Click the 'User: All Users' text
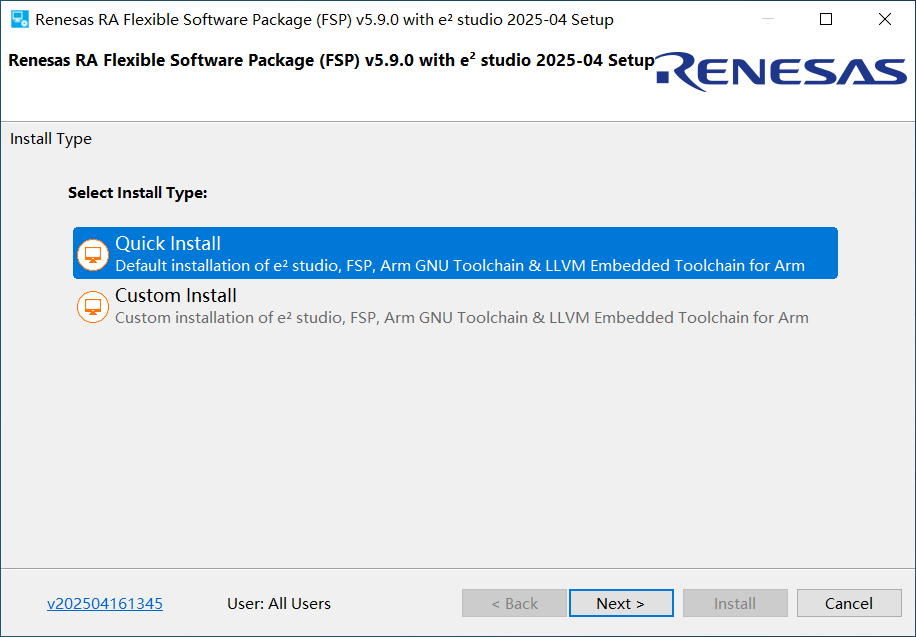The image size is (916, 637). click(279, 604)
